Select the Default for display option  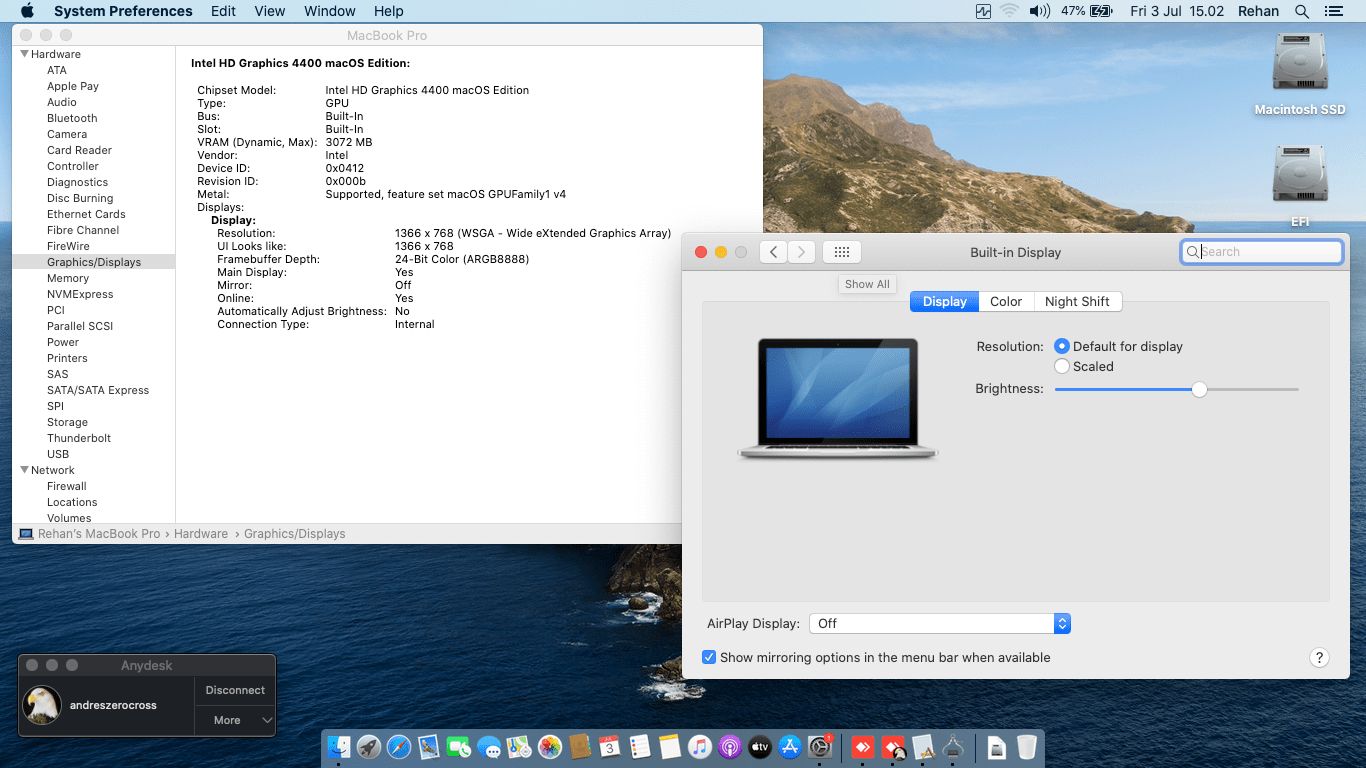(1062, 346)
